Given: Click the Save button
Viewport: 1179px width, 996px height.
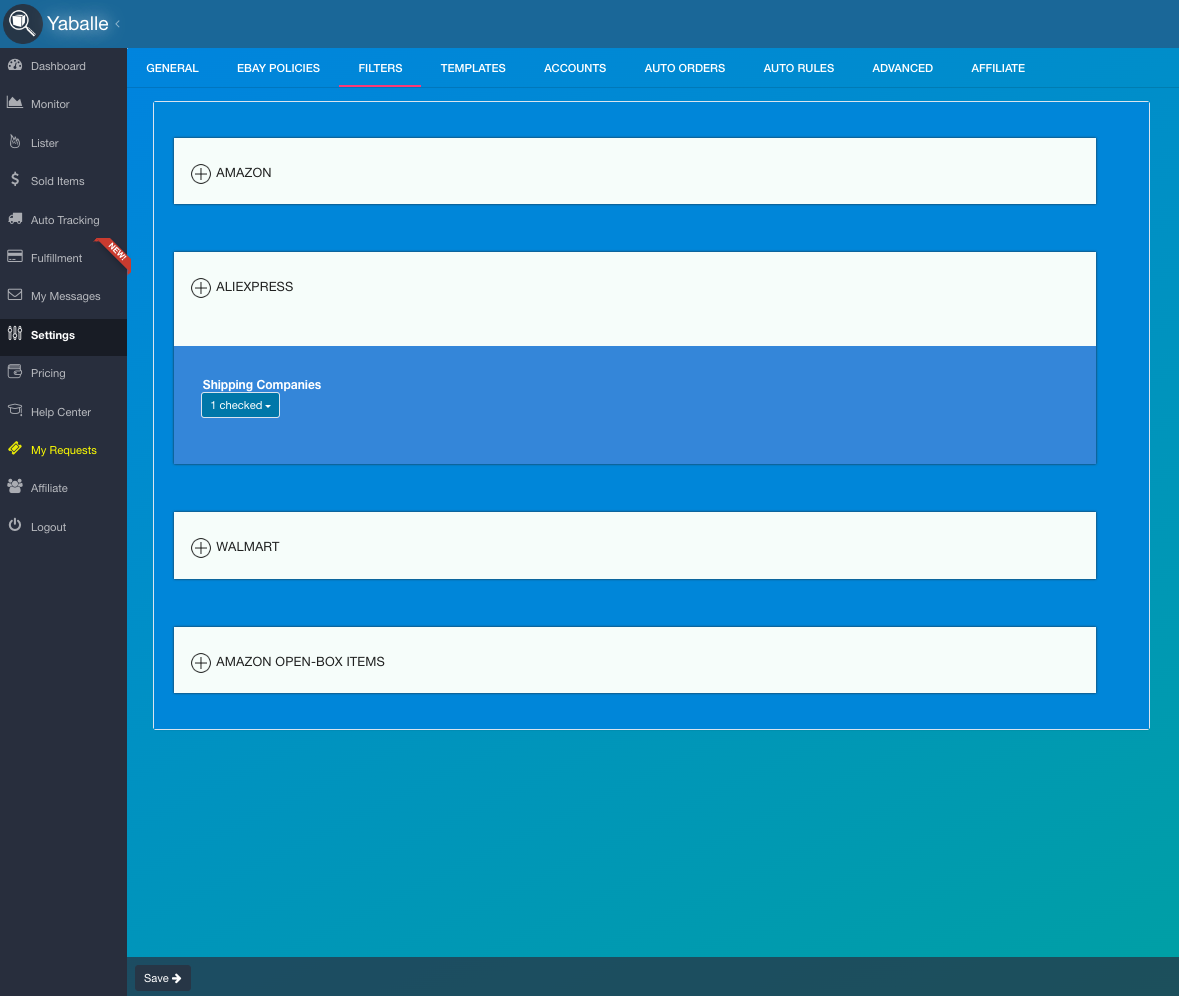Looking at the screenshot, I should [162, 978].
